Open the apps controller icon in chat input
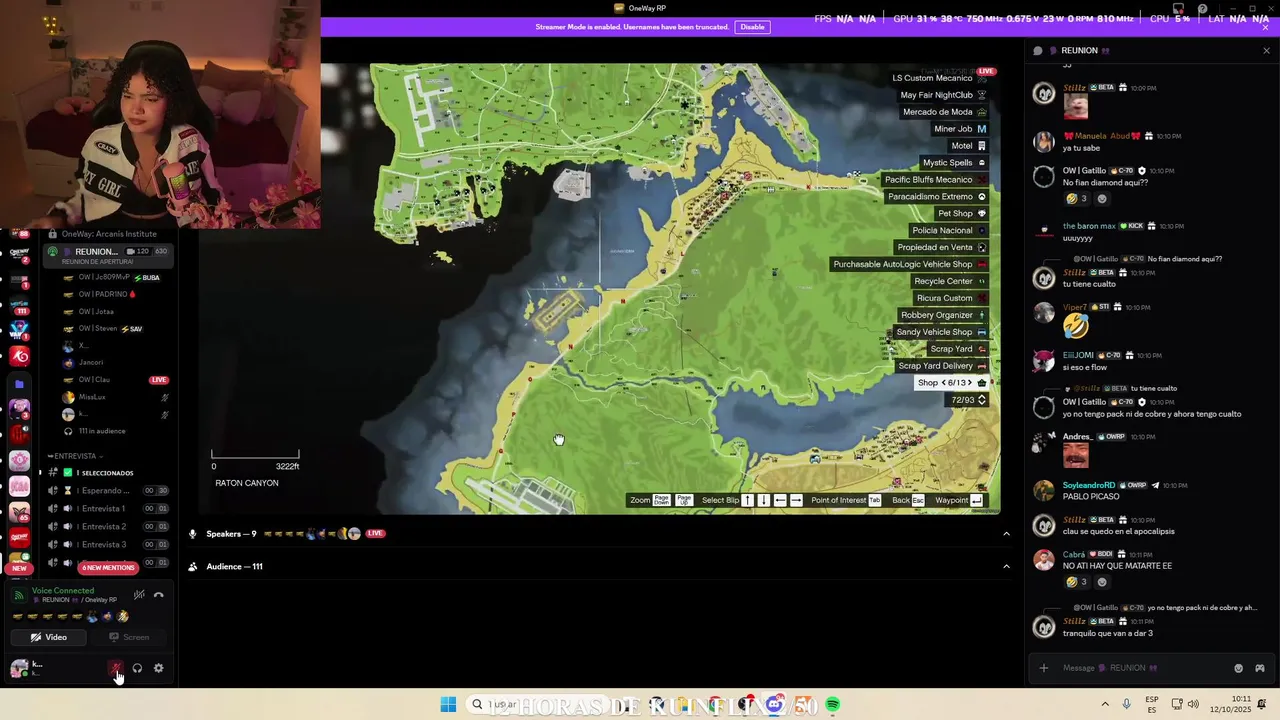The image size is (1280, 720). (x=1260, y=668)
